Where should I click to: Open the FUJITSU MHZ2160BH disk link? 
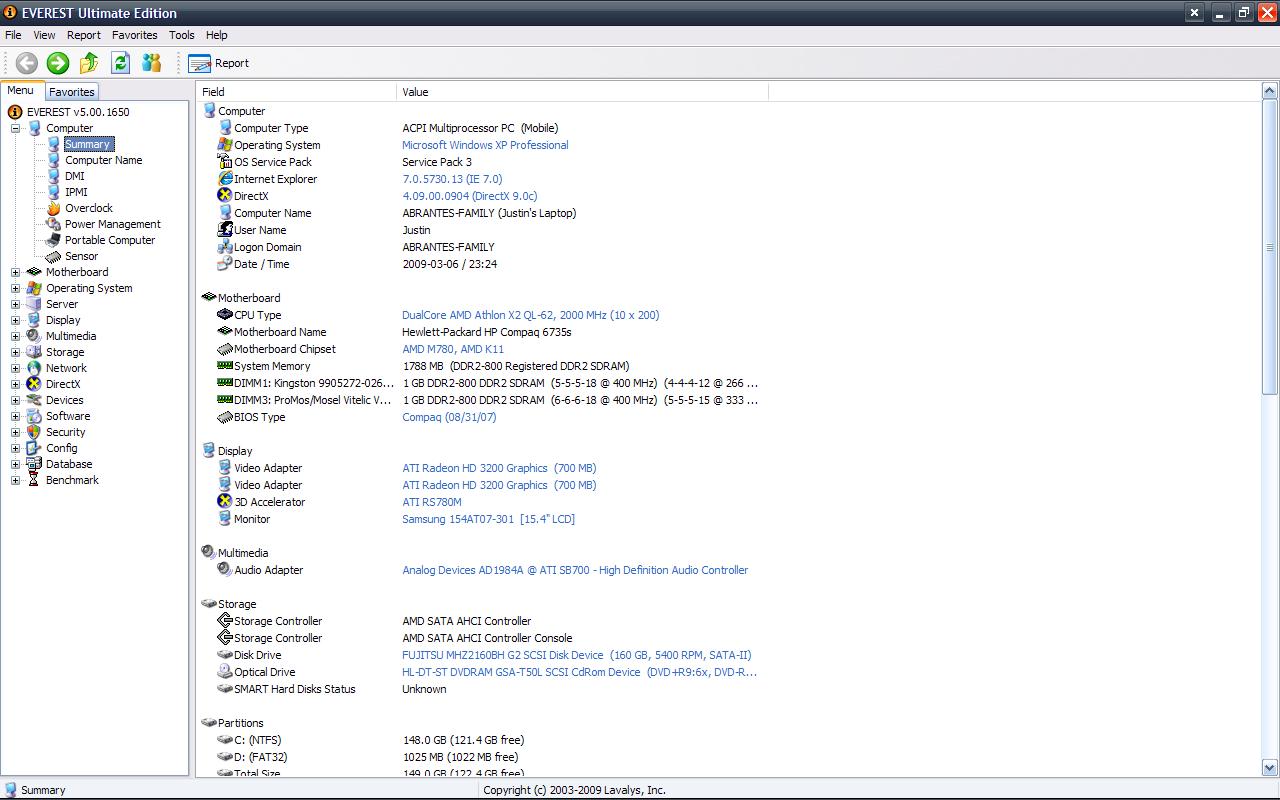point(576,655)
